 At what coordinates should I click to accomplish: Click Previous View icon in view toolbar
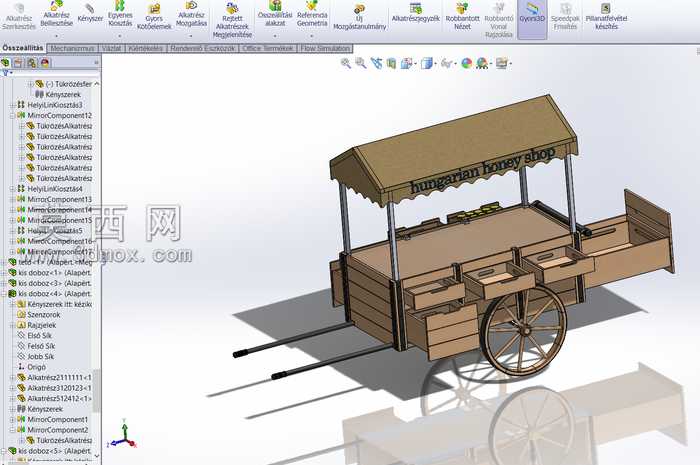click(376, 63)
